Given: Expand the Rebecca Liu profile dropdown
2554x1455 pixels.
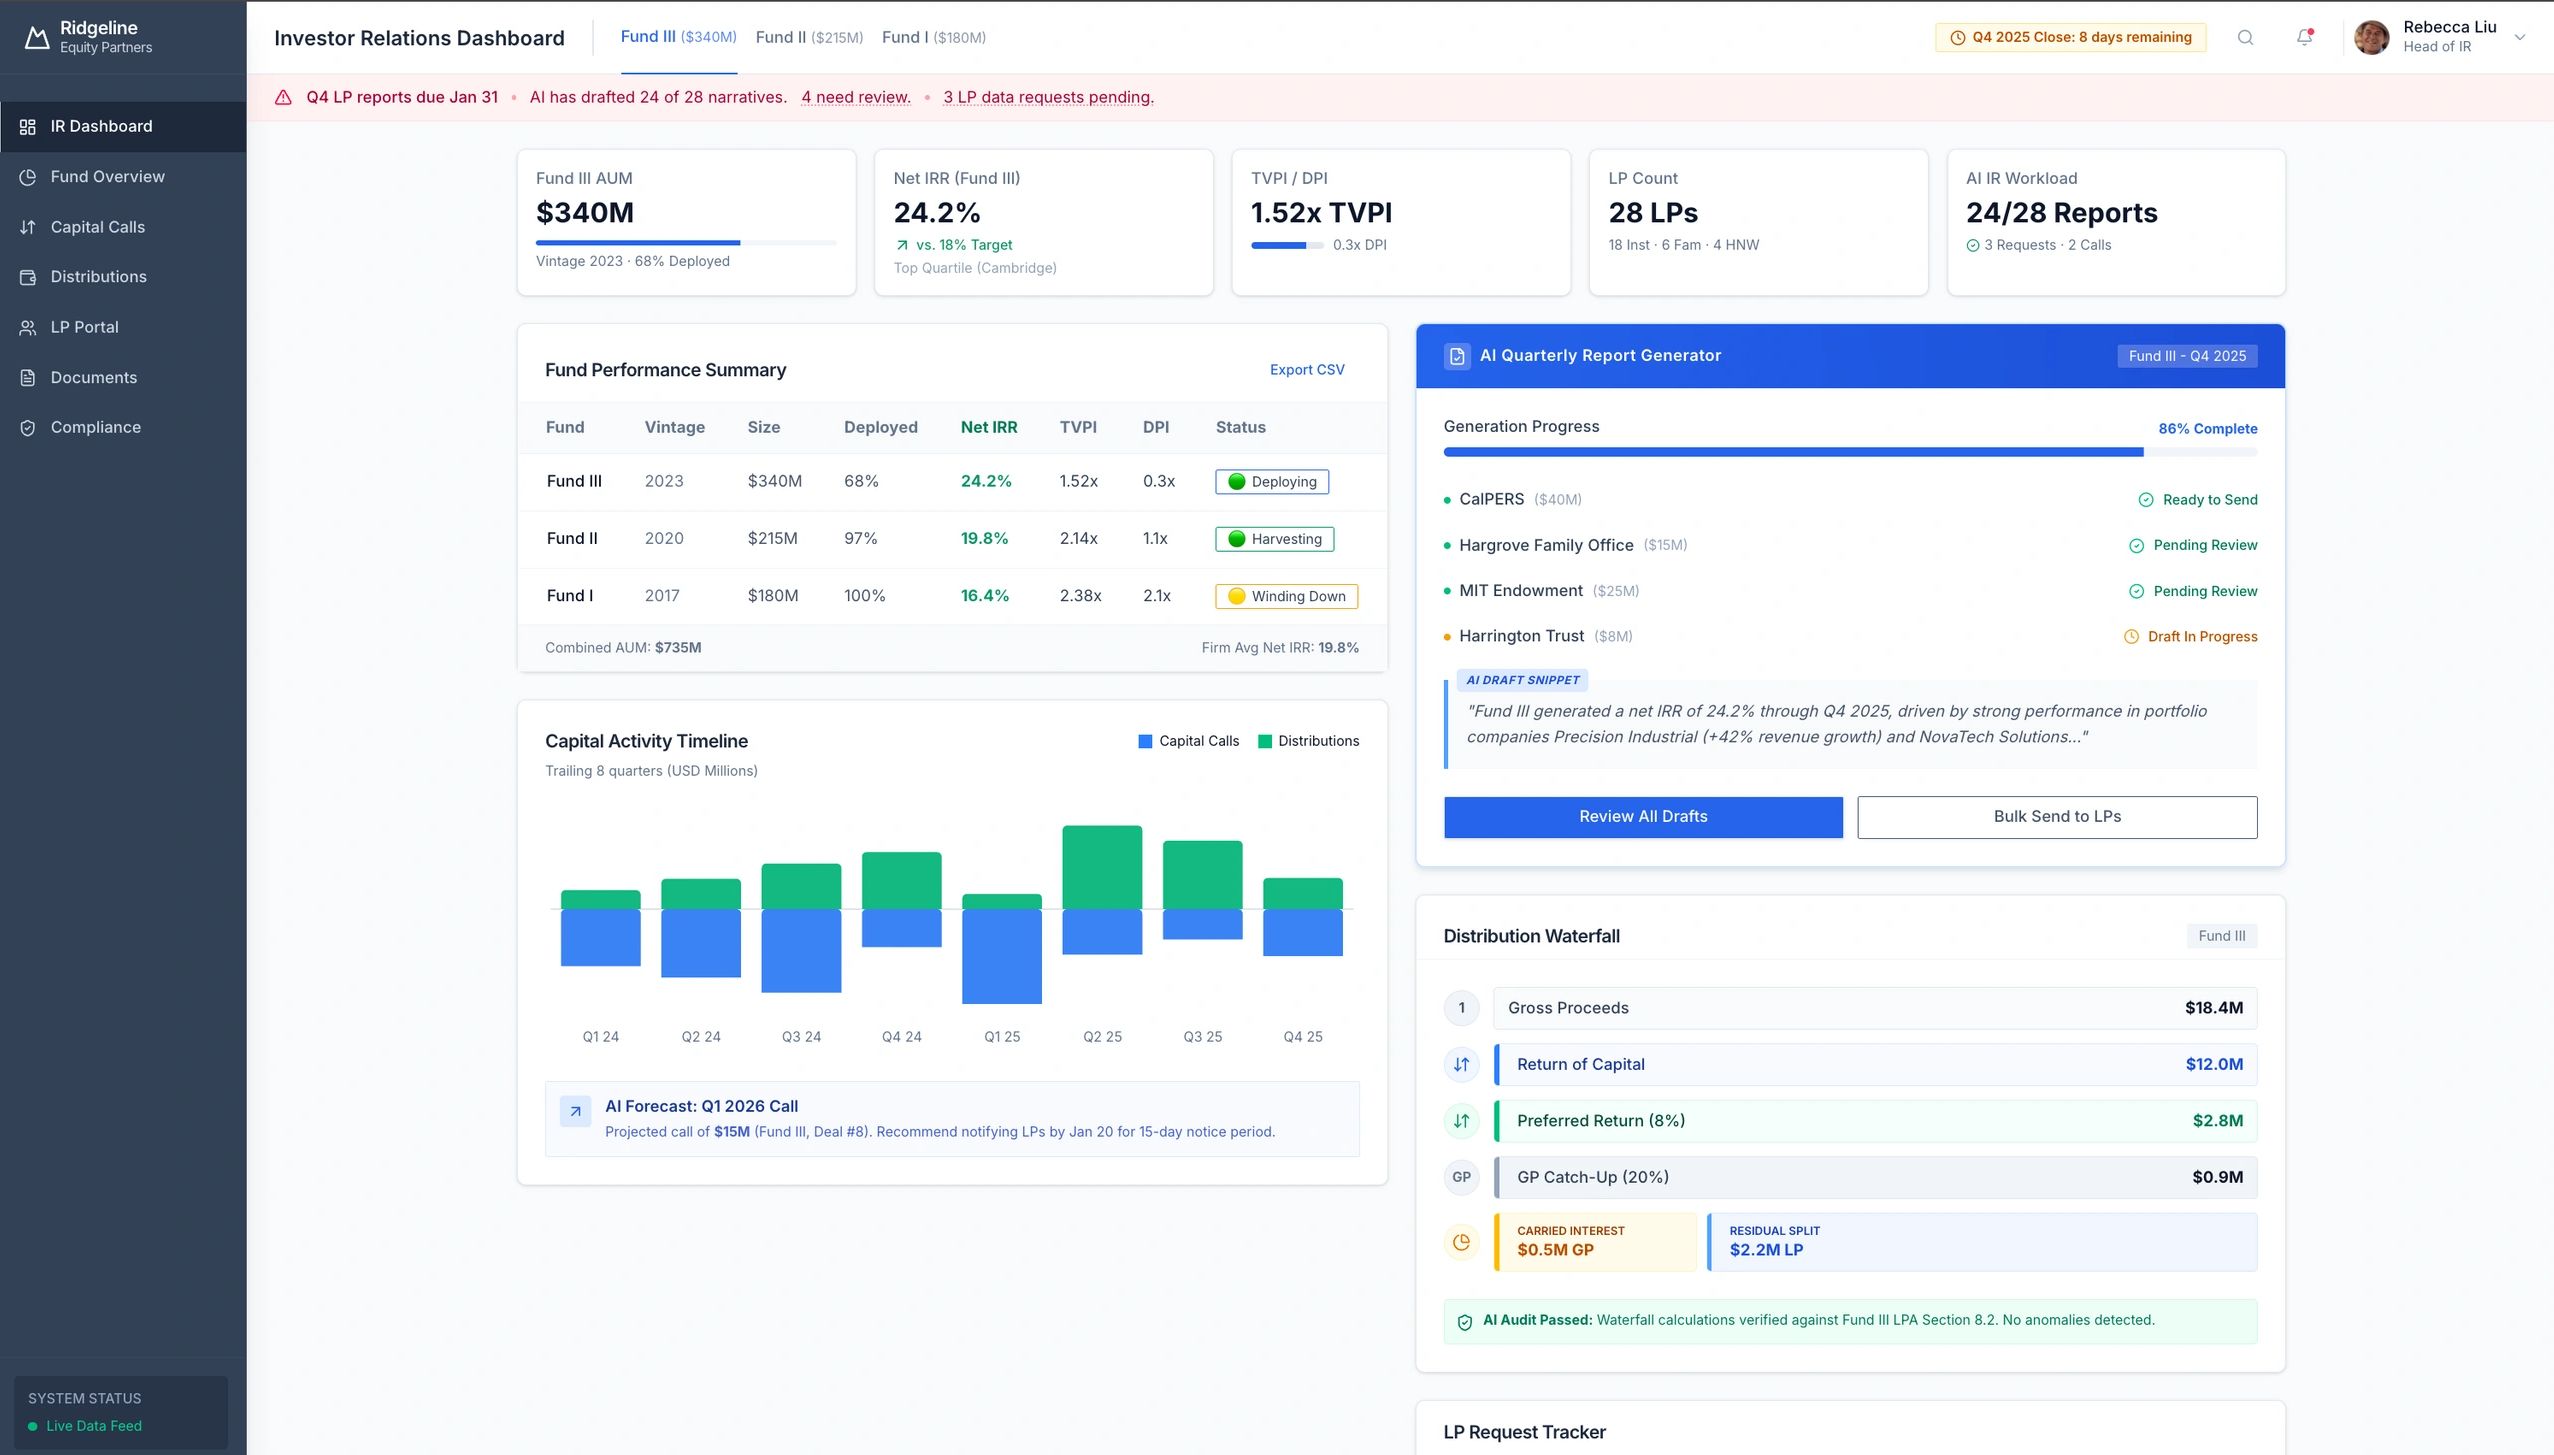Looking at the screenshot, I should click(x=2519, y=36).
